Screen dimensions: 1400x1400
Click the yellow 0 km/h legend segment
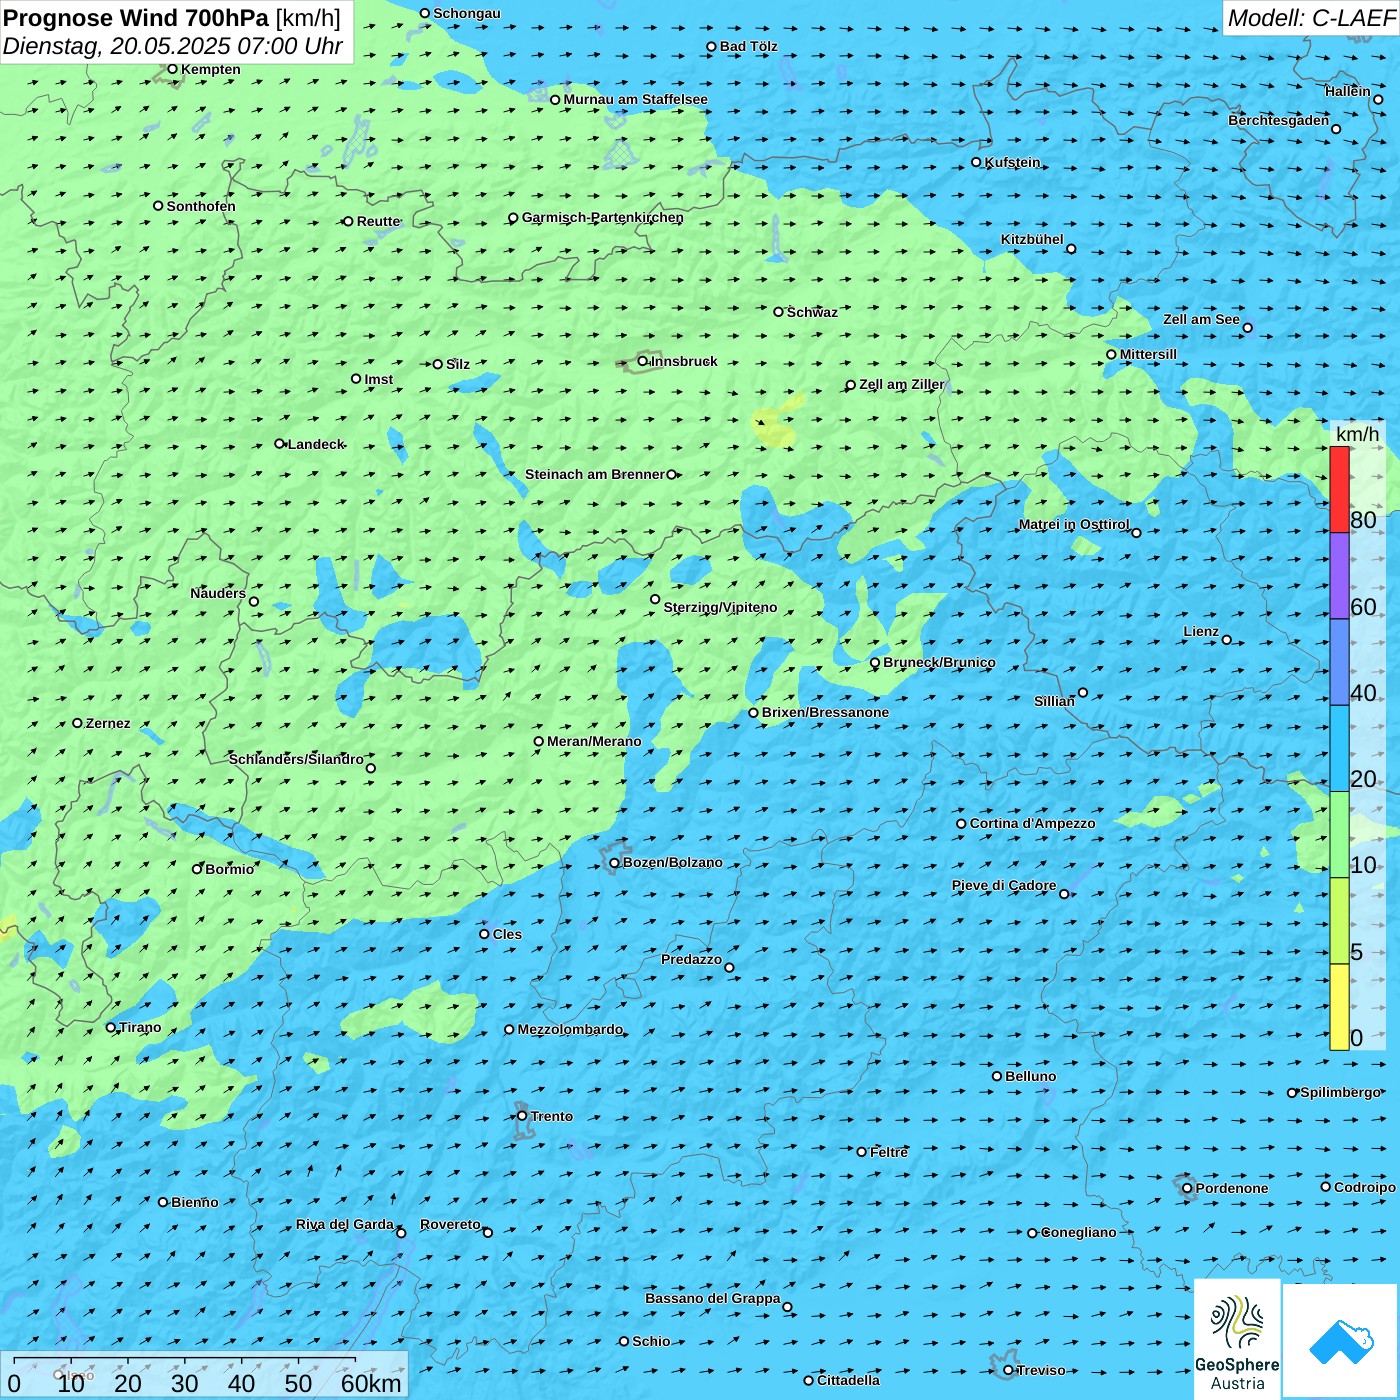point(1339,1007)
